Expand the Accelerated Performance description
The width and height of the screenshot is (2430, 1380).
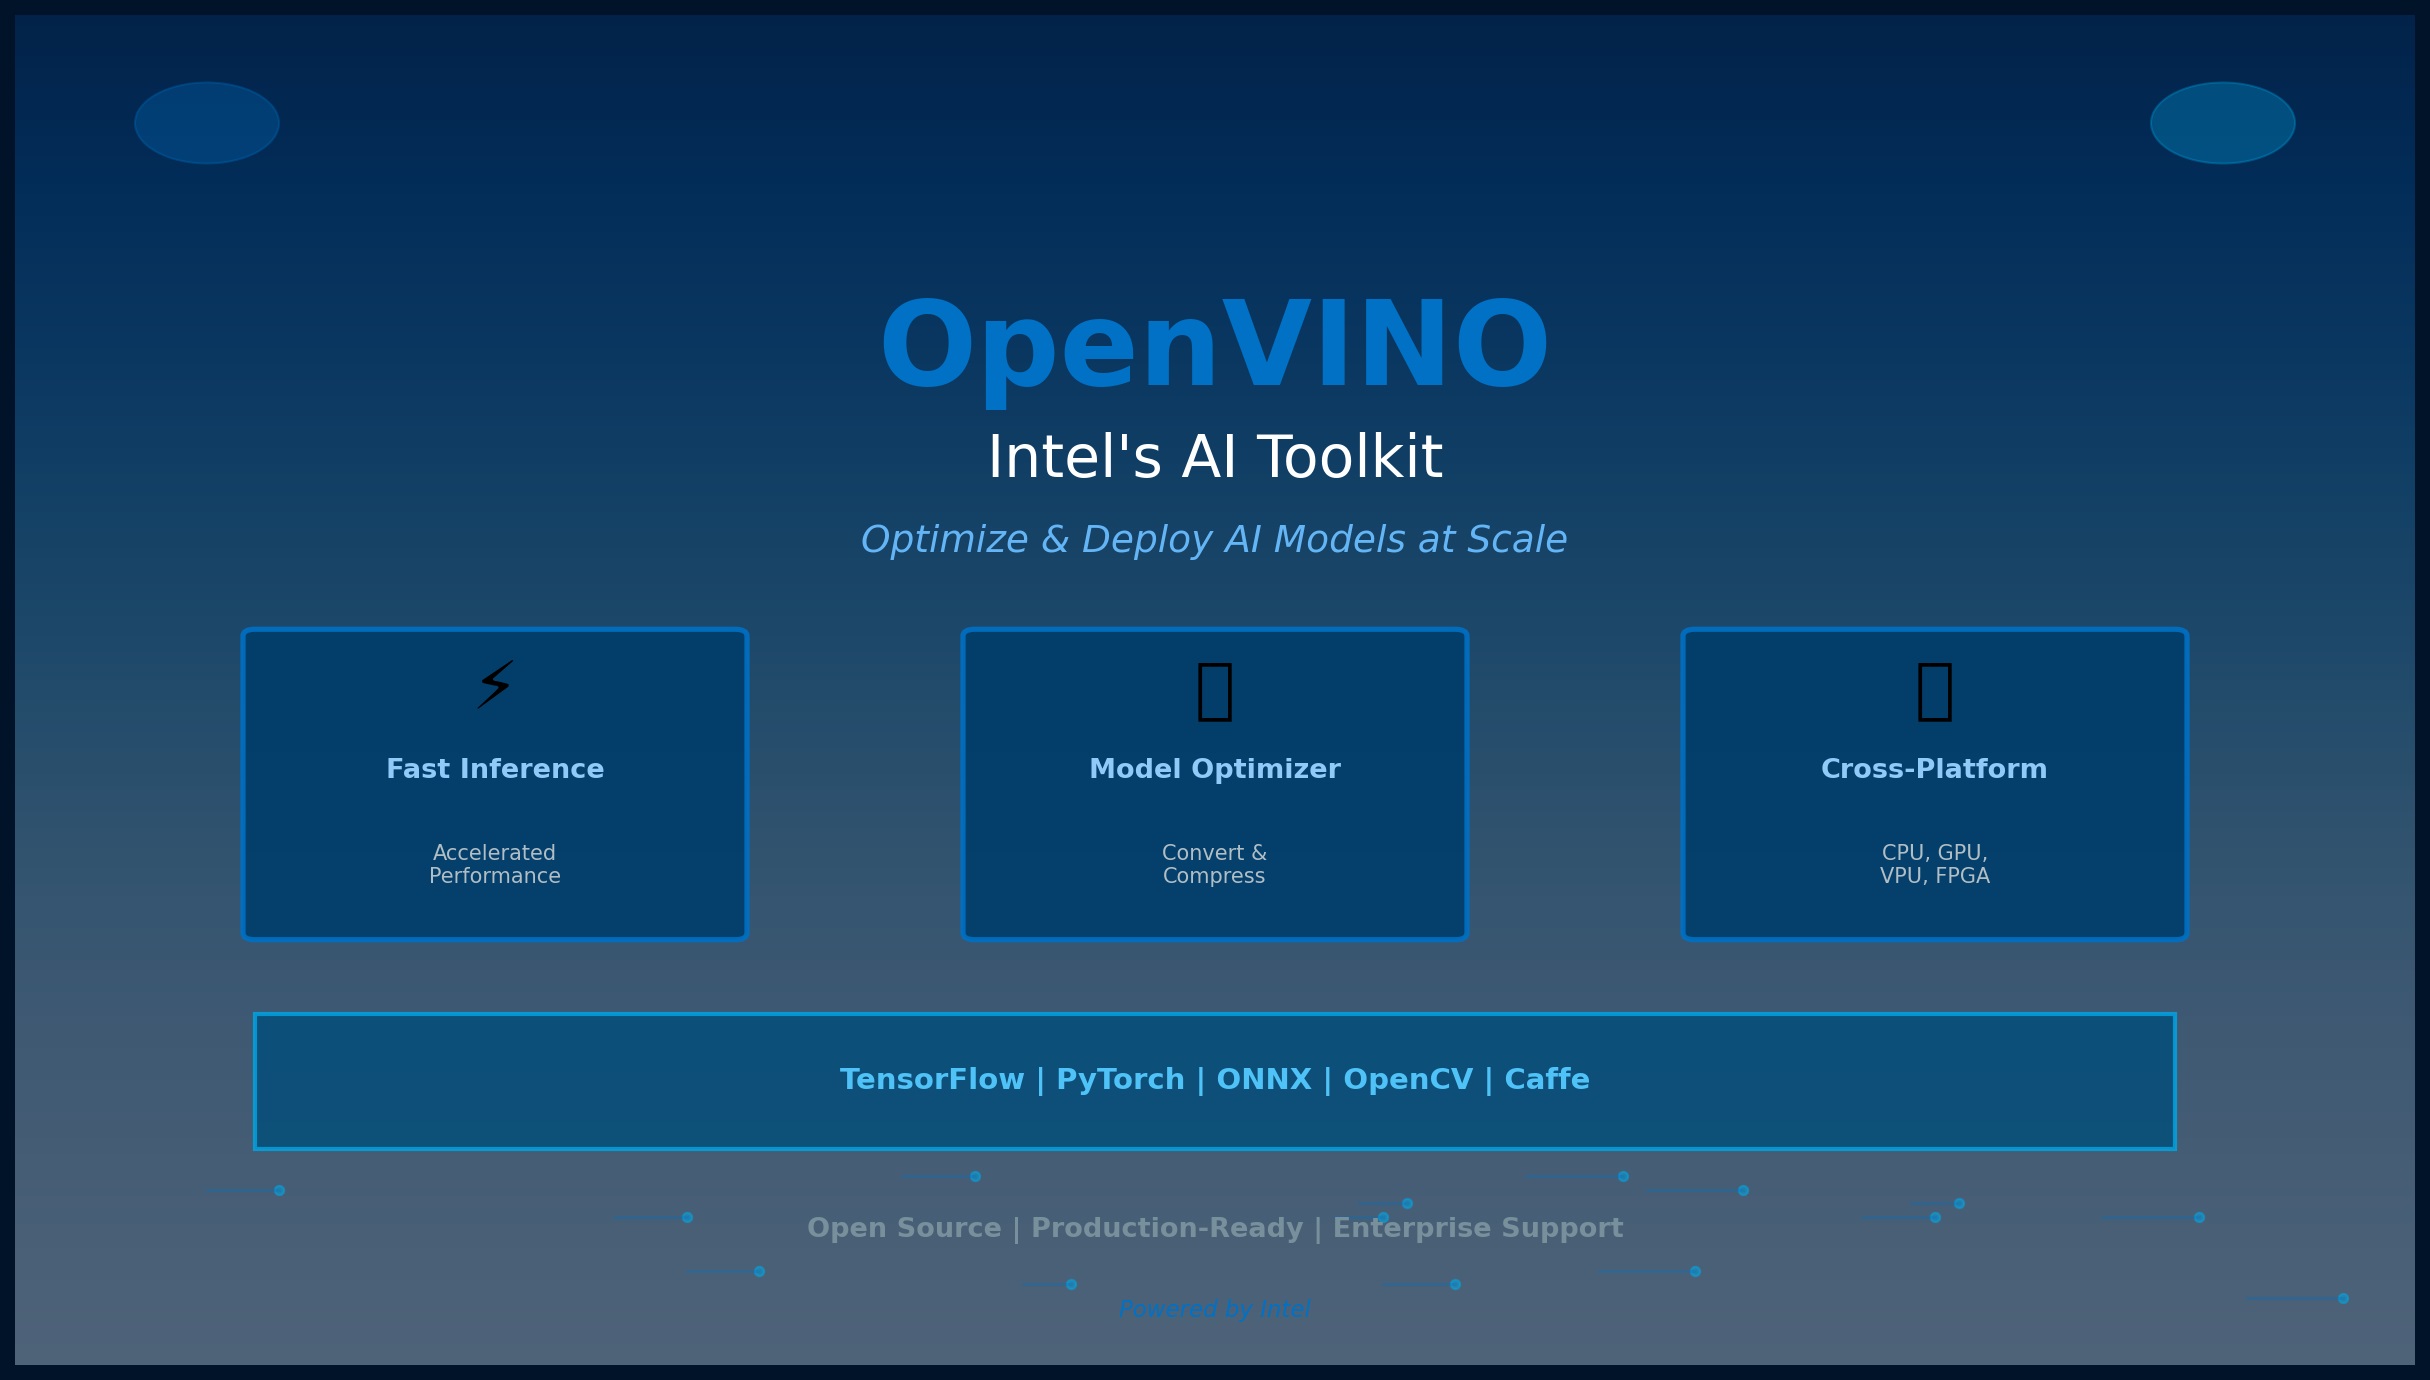pyautogui.click(x=494, y=863)
